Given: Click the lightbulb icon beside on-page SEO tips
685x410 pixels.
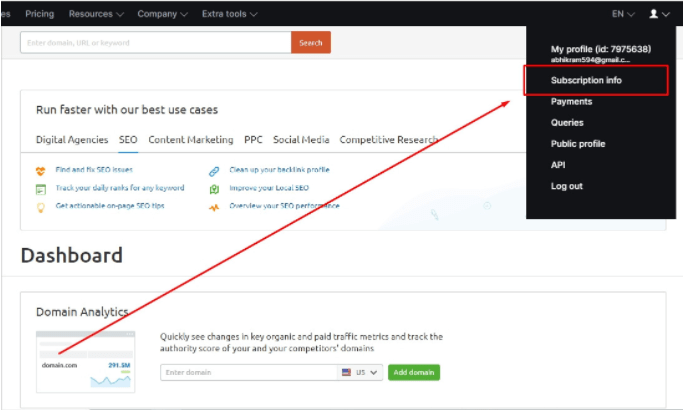Looking at the screenshot, I should tap(41, 207).
